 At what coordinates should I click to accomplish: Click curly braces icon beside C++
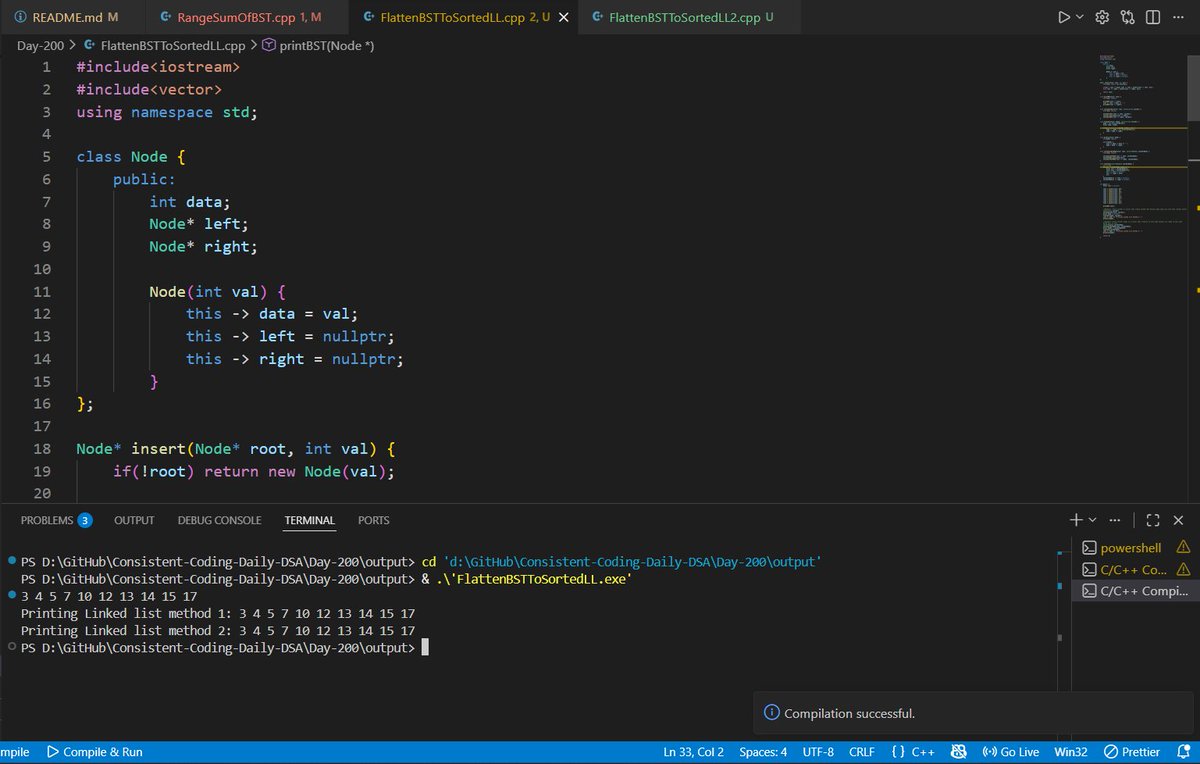(x=897, y=752)
